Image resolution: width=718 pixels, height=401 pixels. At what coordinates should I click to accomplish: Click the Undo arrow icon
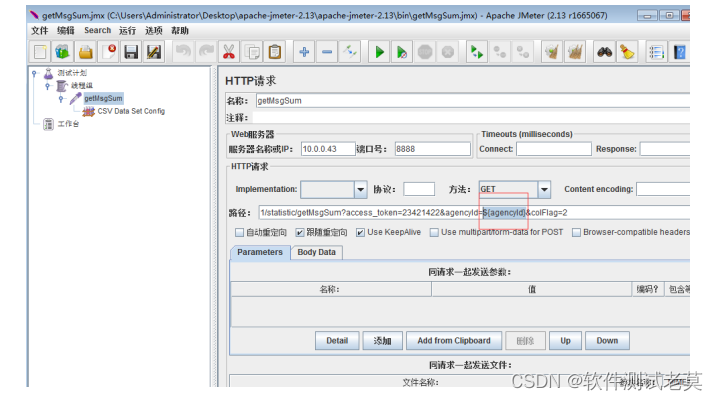point(183,52)
